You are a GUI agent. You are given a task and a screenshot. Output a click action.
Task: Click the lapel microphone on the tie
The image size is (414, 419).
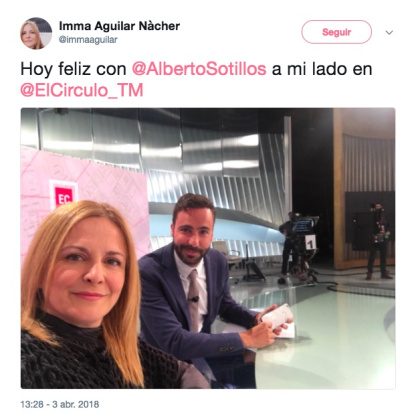(x=195, y=299)
